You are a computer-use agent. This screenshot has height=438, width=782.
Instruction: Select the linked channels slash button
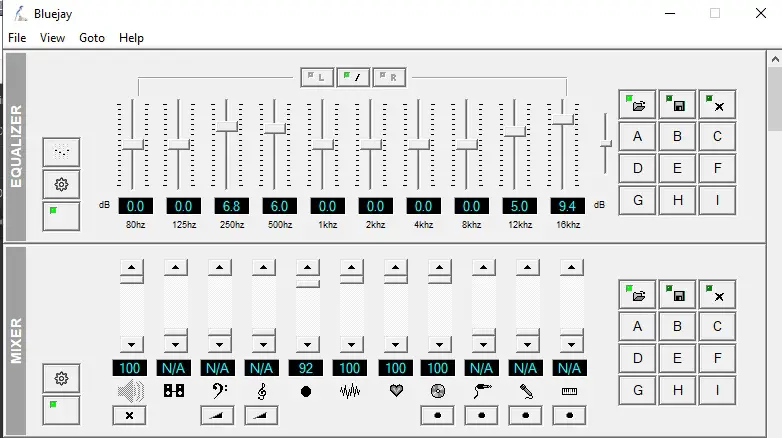(353, 77)
